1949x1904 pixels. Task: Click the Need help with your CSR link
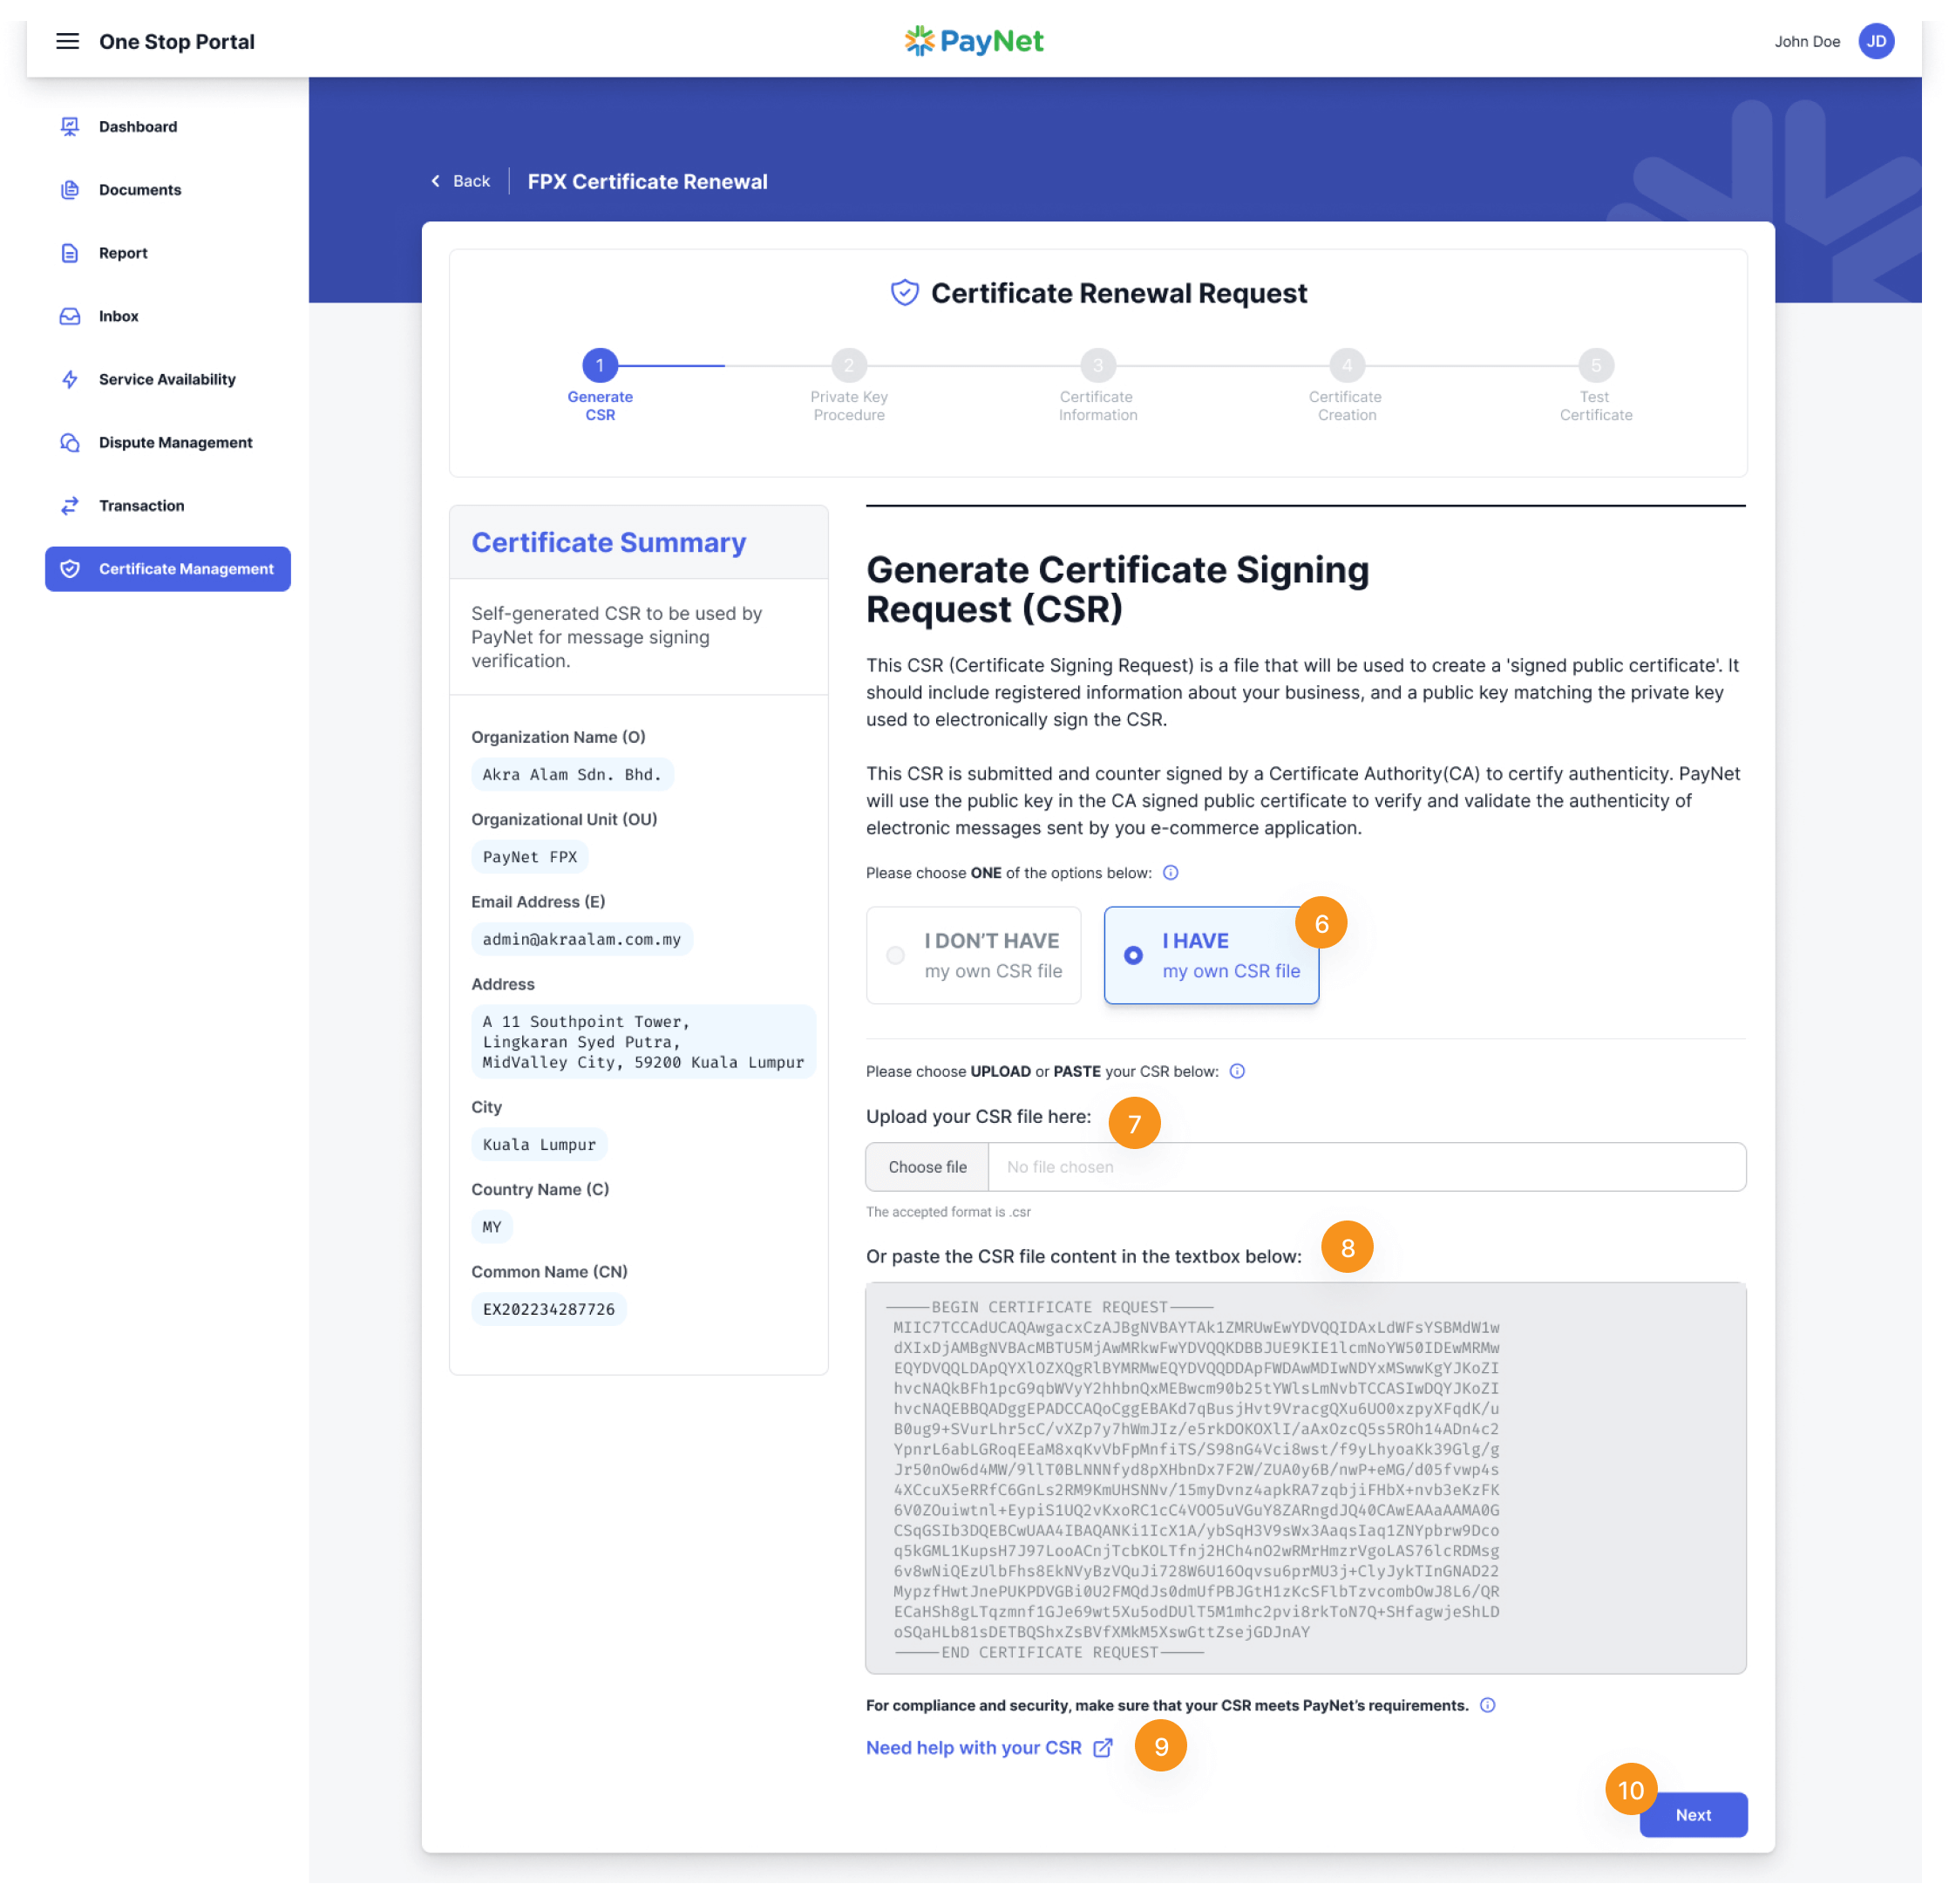click(x=987, y=1747)
